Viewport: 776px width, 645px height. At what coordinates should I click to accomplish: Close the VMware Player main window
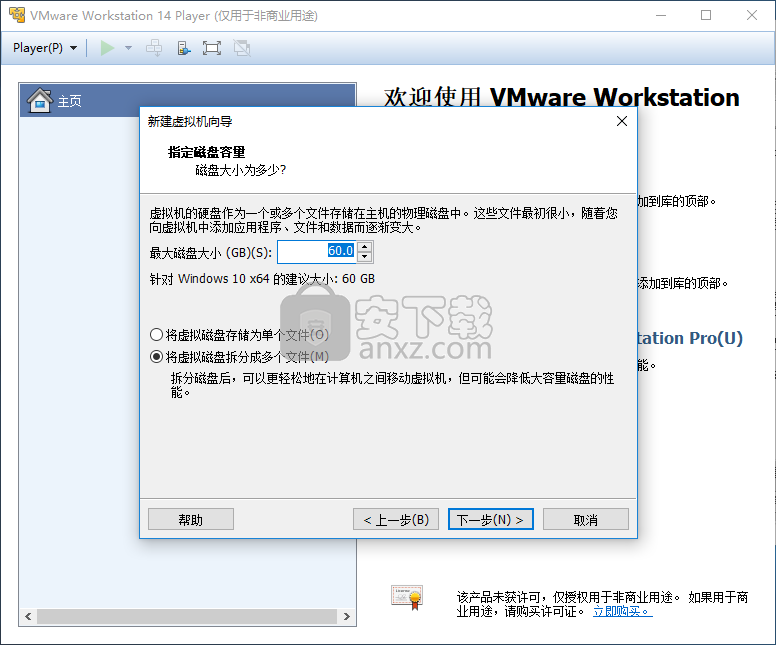[752, 15]
